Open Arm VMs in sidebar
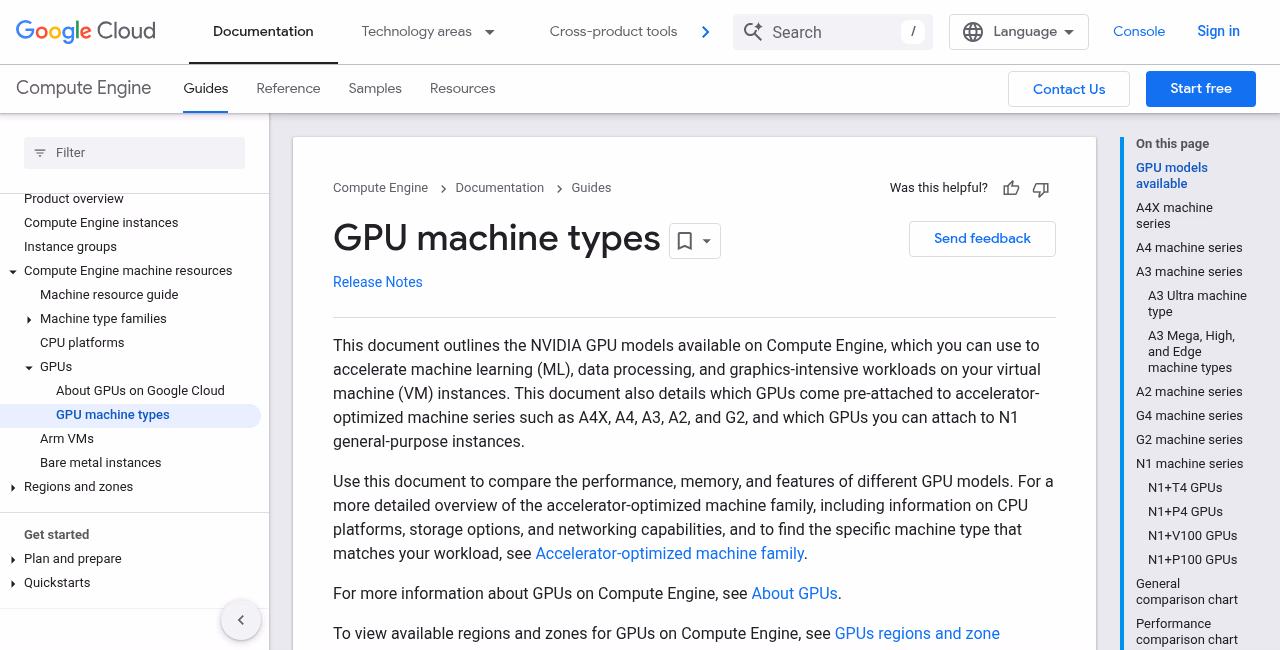Image resolution: width=1280 pixels, height=650 pixels. tap(67, 439)
